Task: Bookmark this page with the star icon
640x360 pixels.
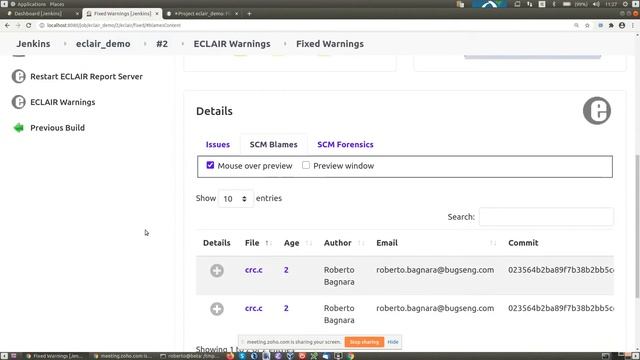Action: (x=587, y=25)
